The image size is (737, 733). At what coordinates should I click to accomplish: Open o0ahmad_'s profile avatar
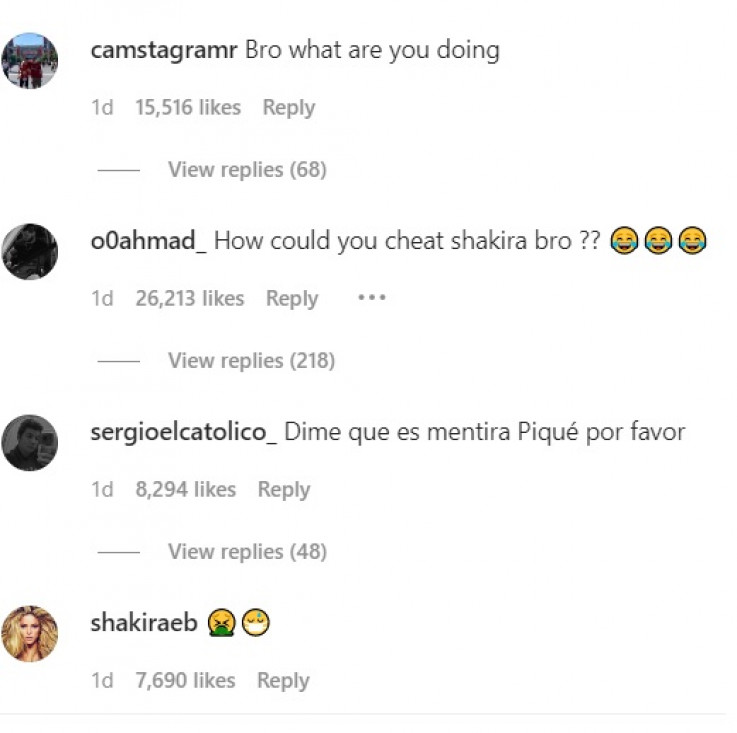30,251
